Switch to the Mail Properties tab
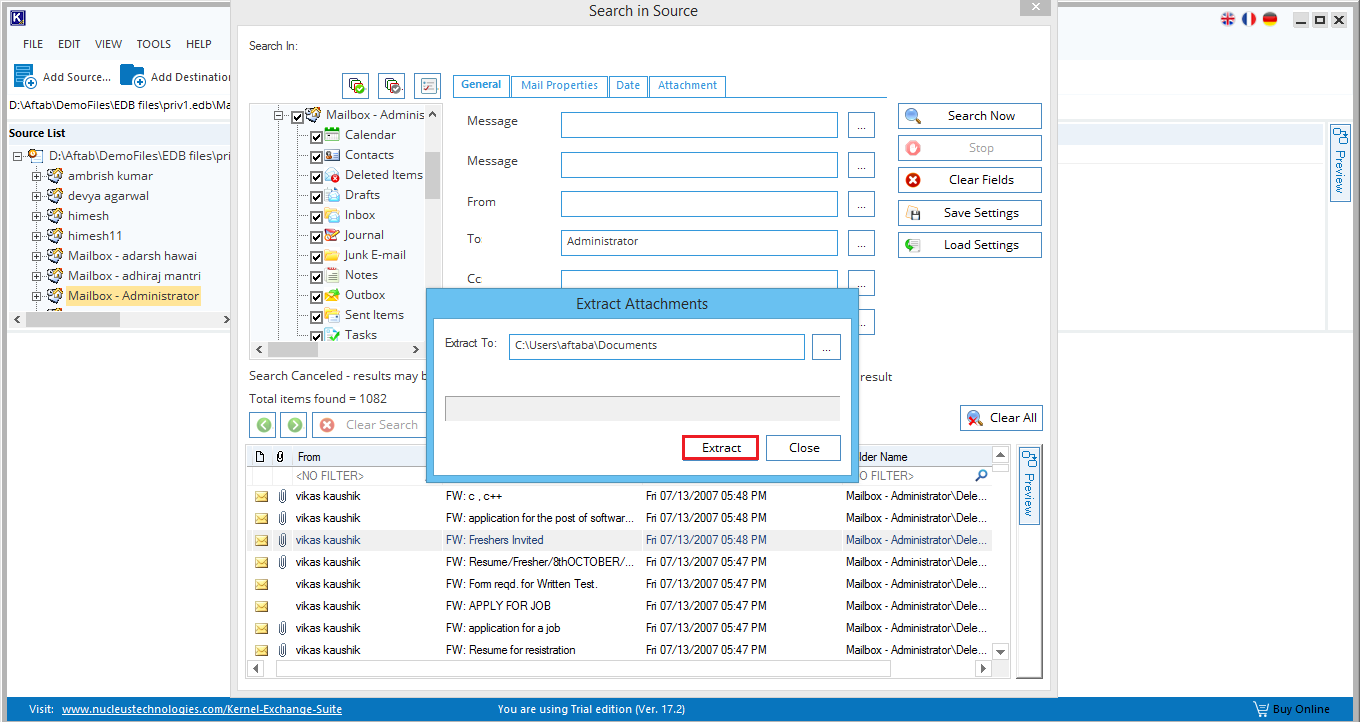1360x722 pixels. click(560, 86)
